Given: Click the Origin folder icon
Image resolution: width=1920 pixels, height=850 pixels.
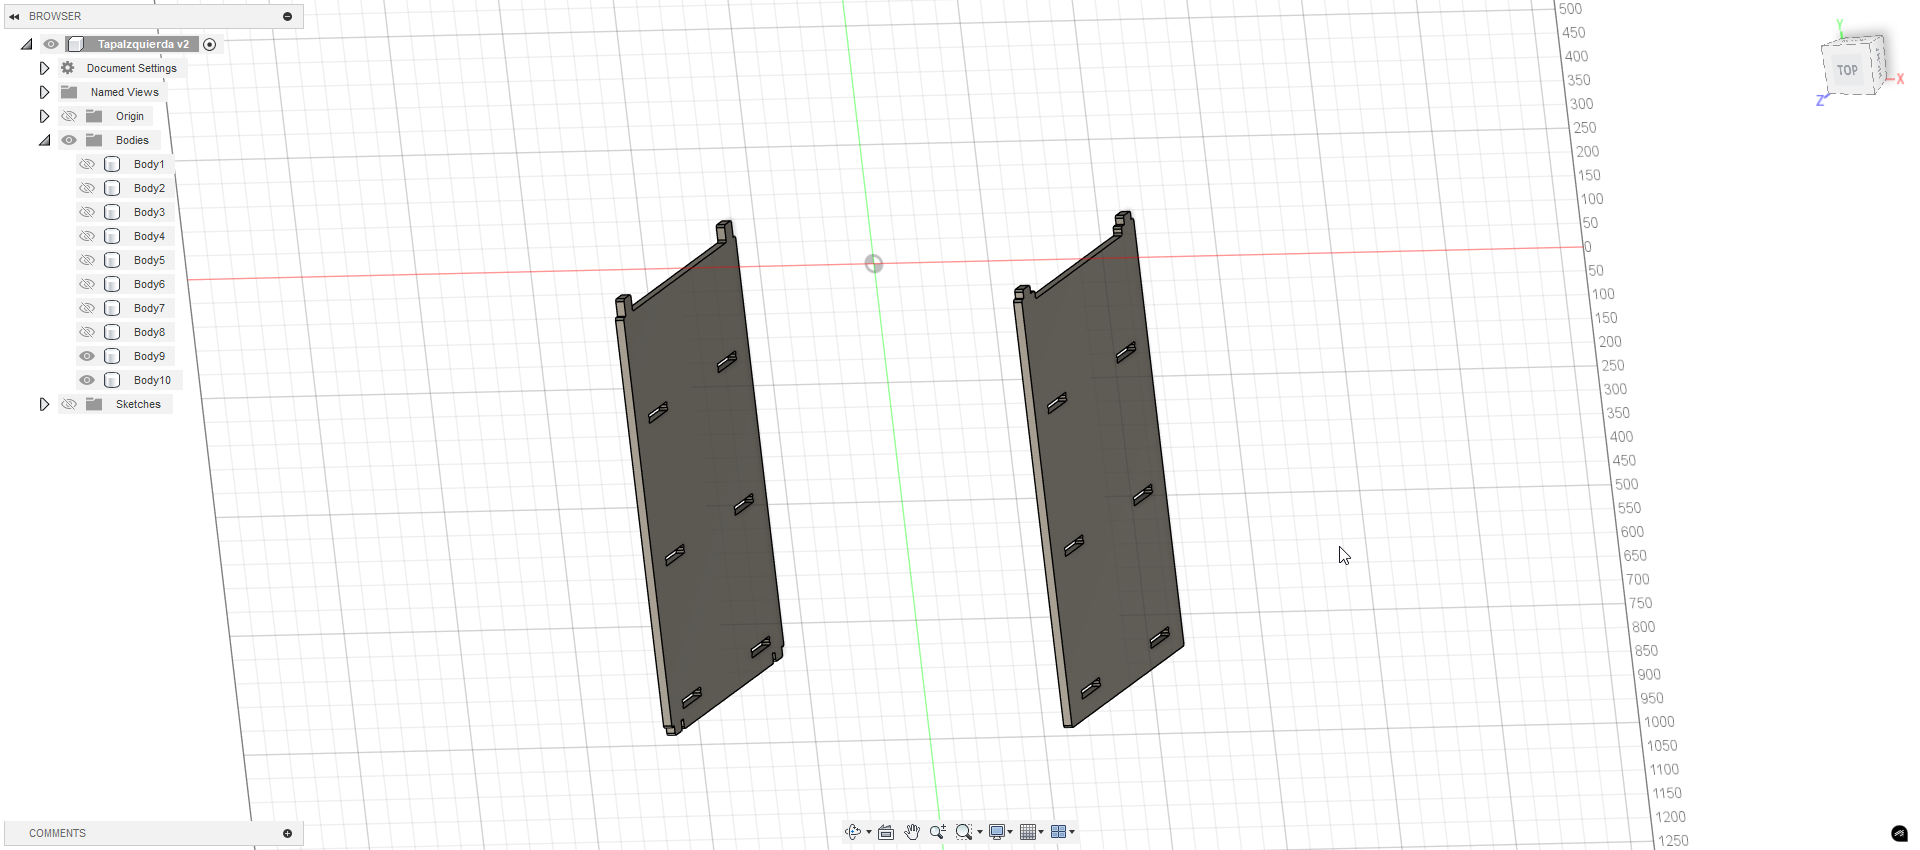Looking at the screenshot, I should (x=94, y=116).
